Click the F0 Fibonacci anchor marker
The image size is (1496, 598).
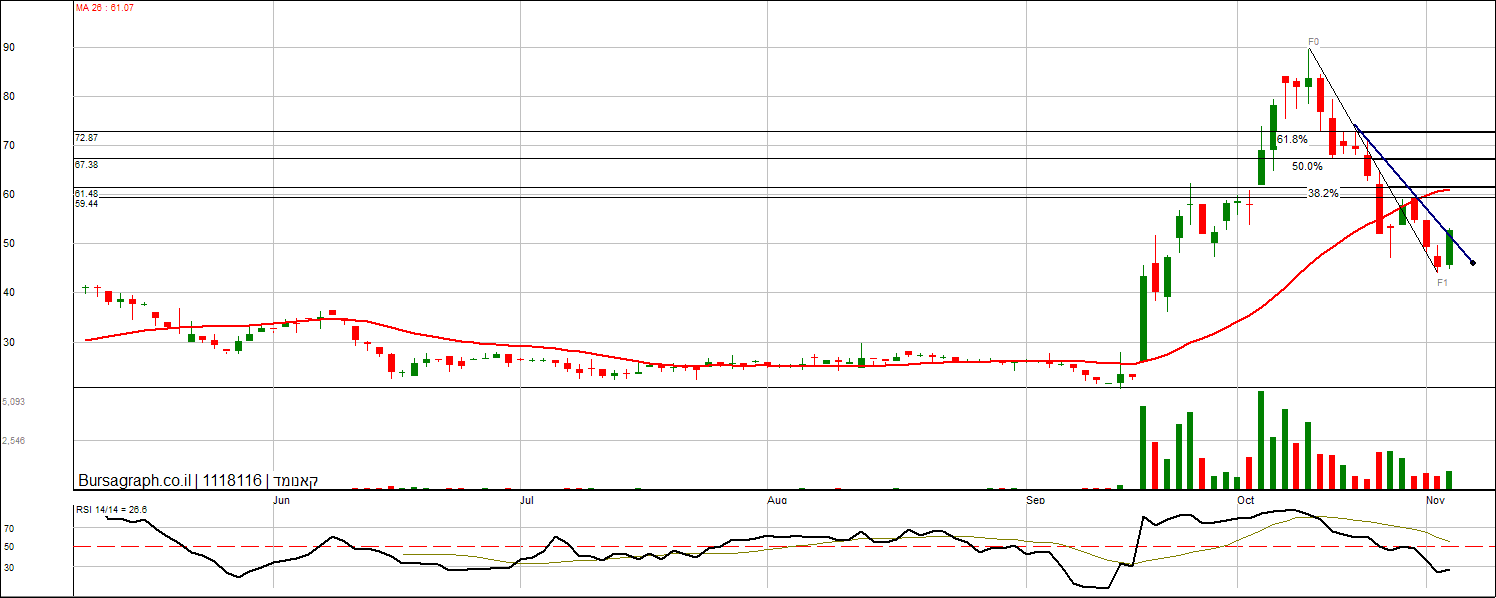pyautogui.click(x=1314, y=42)
